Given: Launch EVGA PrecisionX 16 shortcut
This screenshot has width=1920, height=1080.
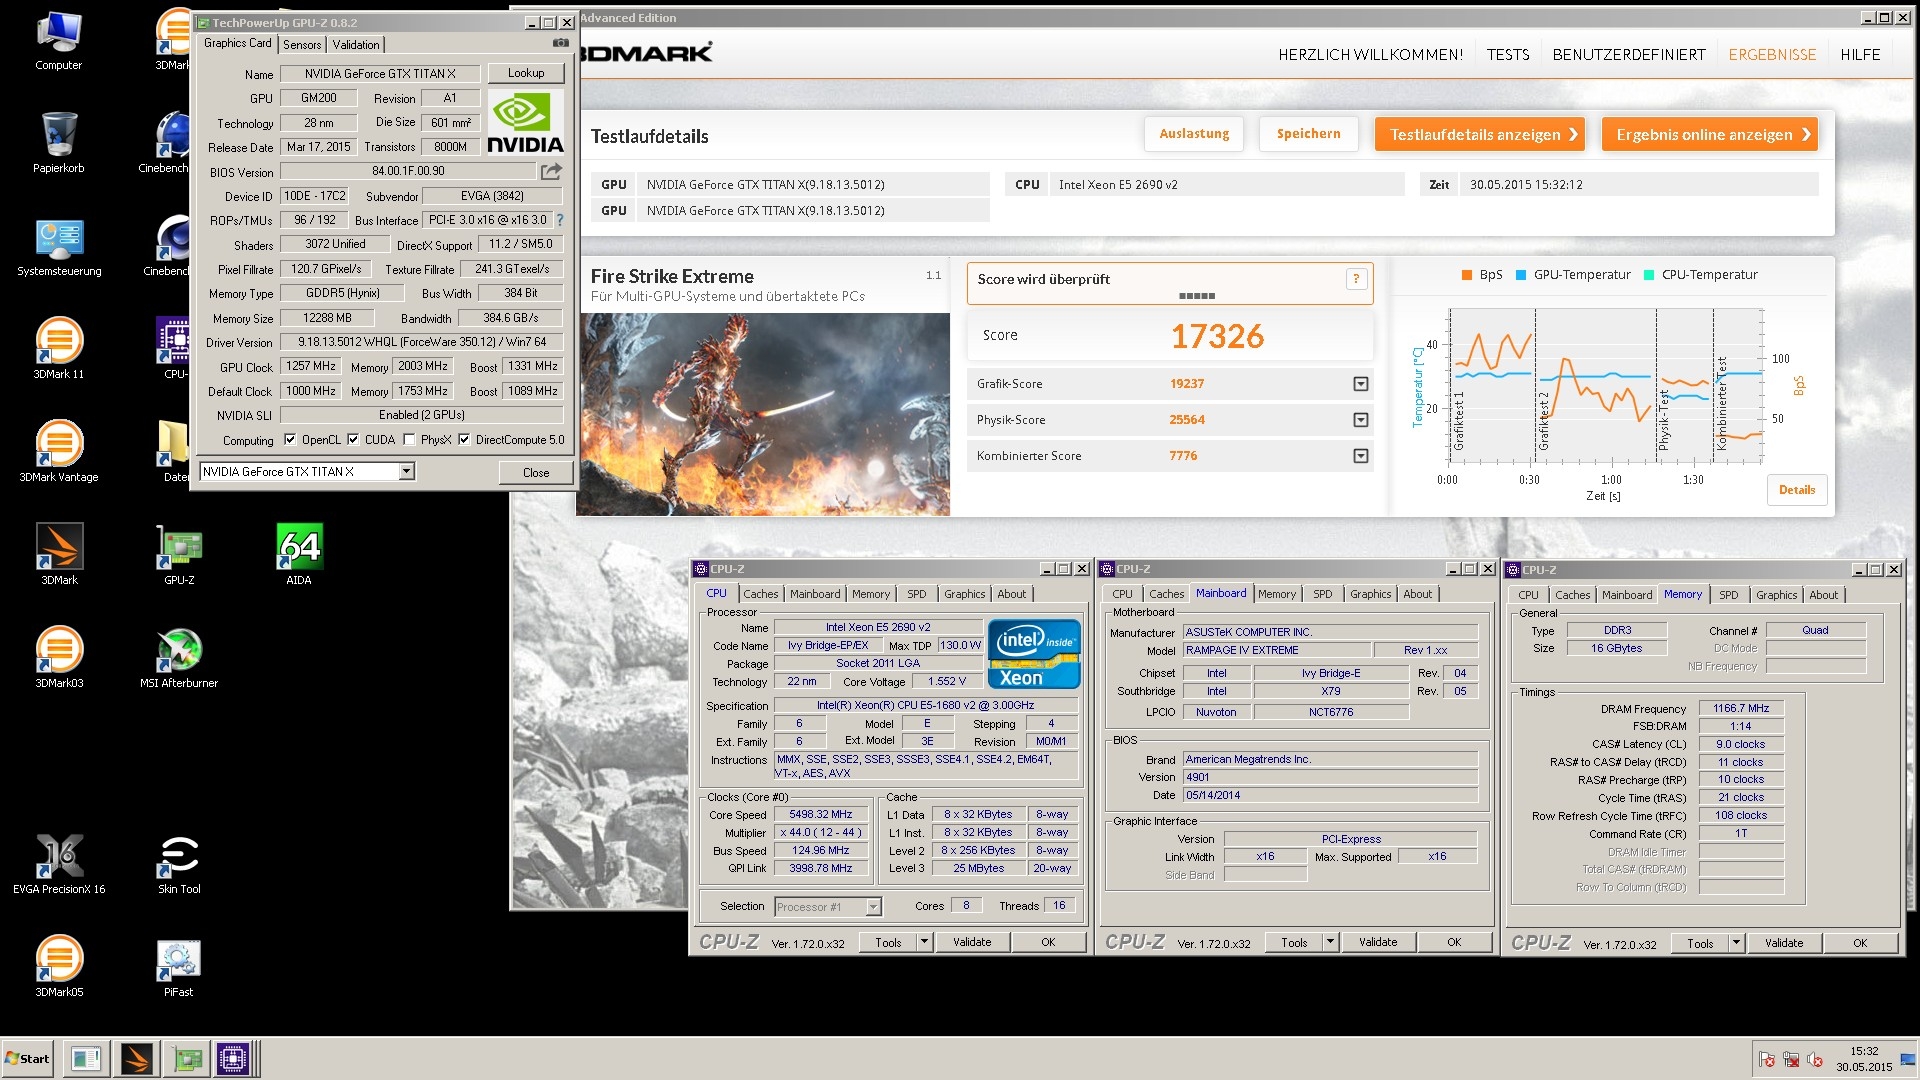Looking at the screenshot, I should pyautogui.click(x=59, y=862).
